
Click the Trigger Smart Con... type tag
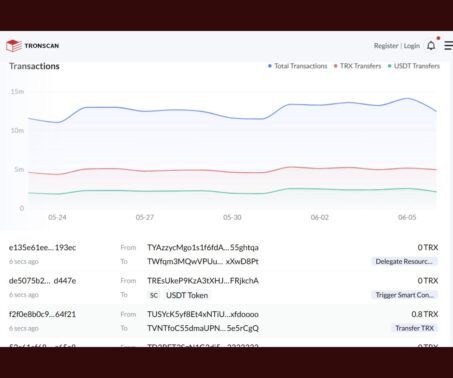click(x=404, y=295)
